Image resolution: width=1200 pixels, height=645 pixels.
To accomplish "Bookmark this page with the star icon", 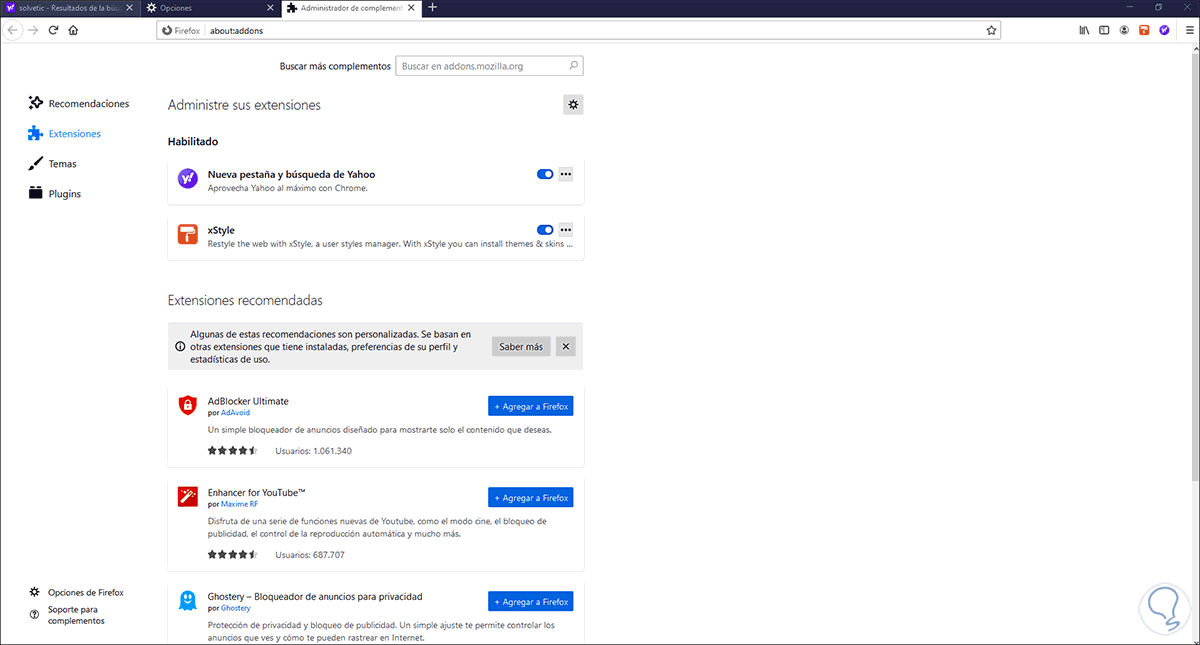I will [991, 30].
